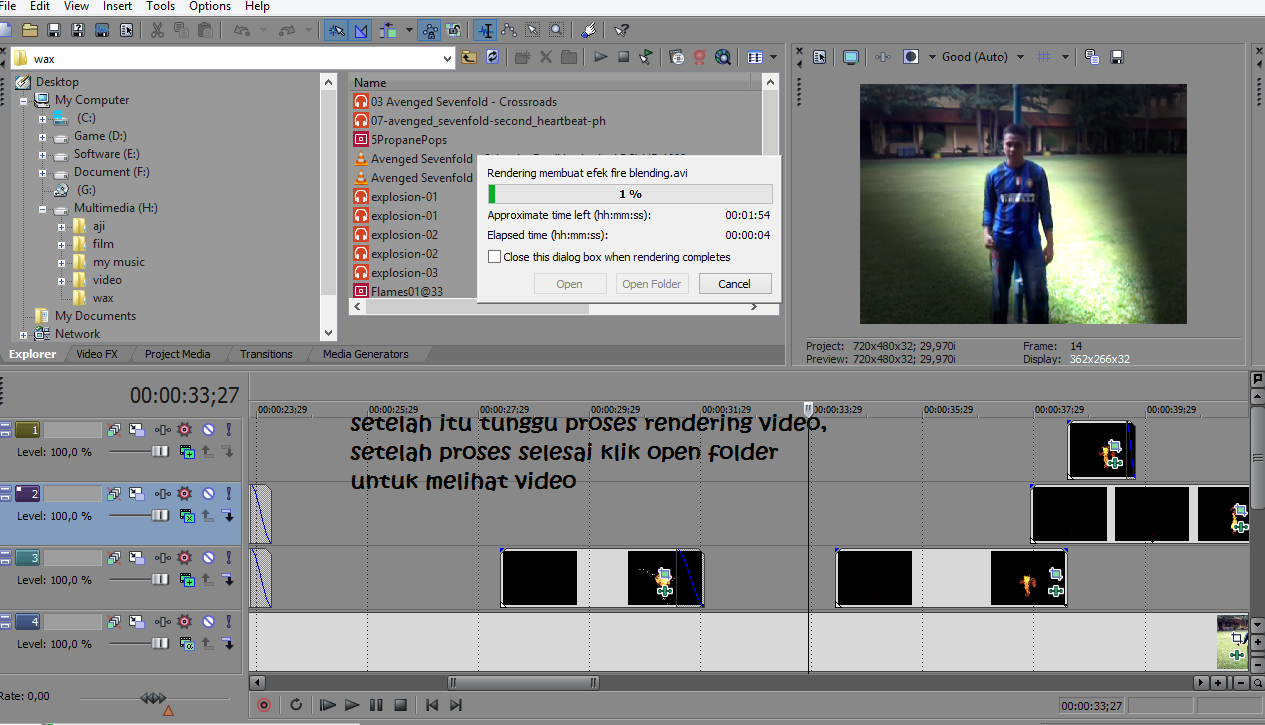This screenshot has height=725, width=1265.
Task: Click the Paste clipboard icon
Action: coord(205,29)
